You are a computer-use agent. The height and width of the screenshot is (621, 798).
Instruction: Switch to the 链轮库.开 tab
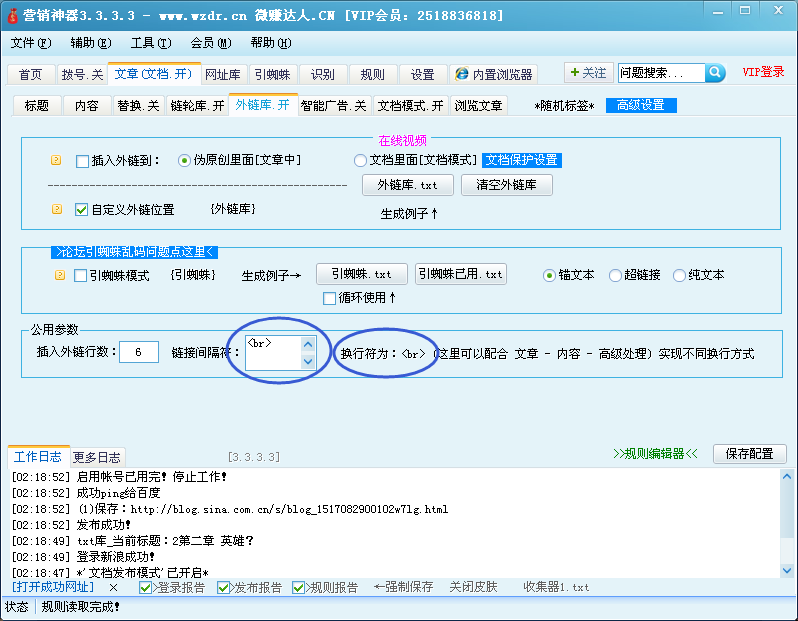[197, 105]
